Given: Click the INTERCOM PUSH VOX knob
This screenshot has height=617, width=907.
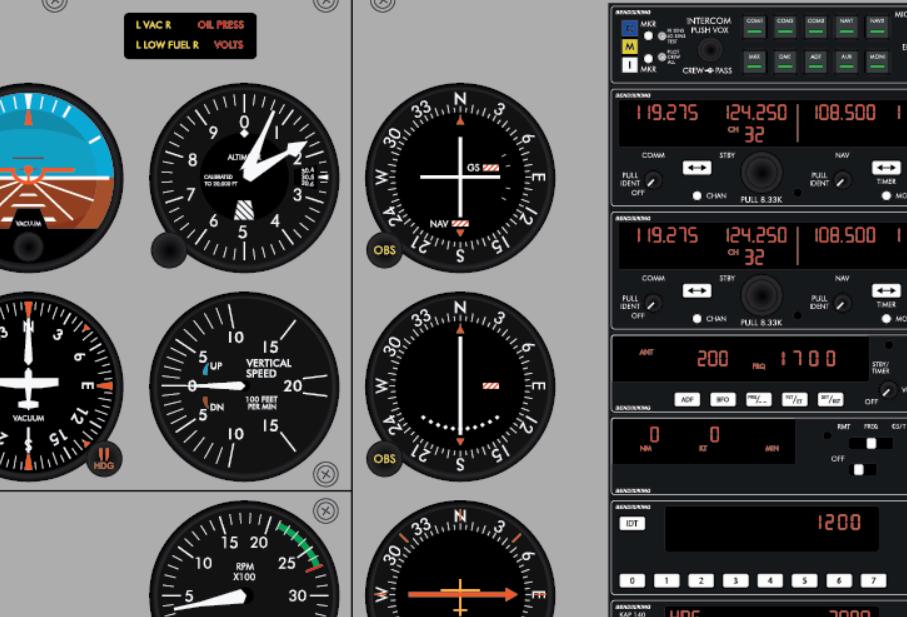Looking at the screenshot, I should click(710, 49).
